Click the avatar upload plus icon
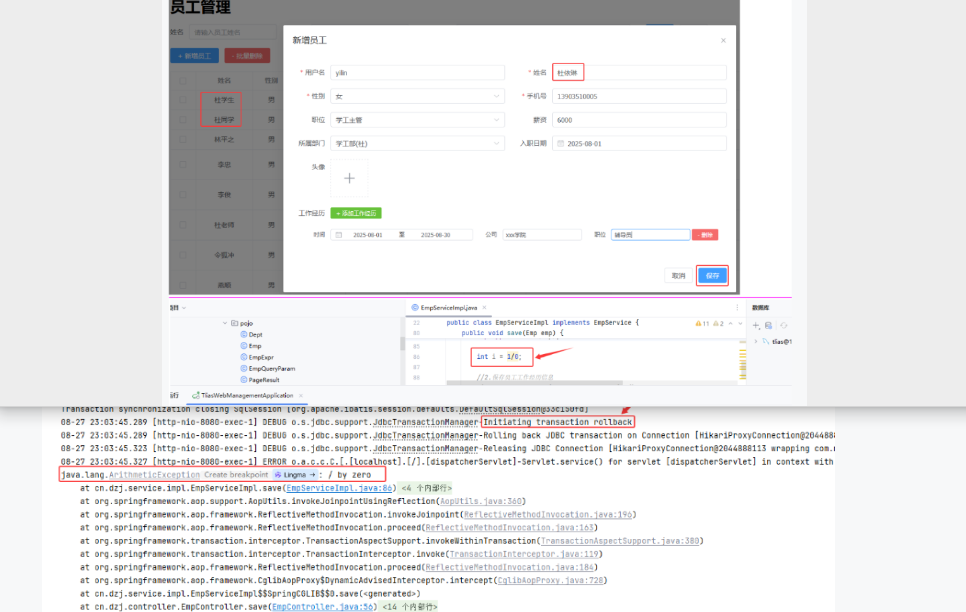The image size is (966, 612). click(349, 179)
